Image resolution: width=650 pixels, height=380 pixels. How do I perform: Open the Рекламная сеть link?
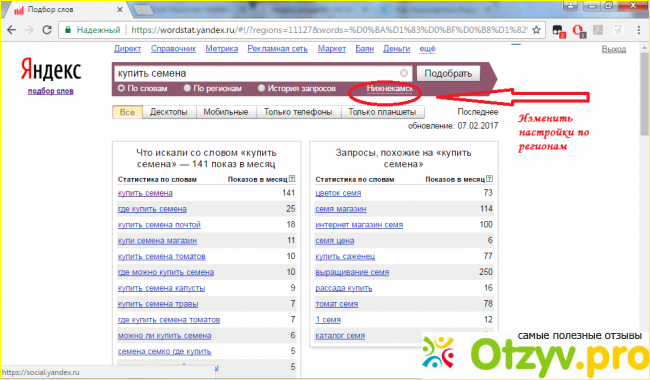tap(278, 49)
